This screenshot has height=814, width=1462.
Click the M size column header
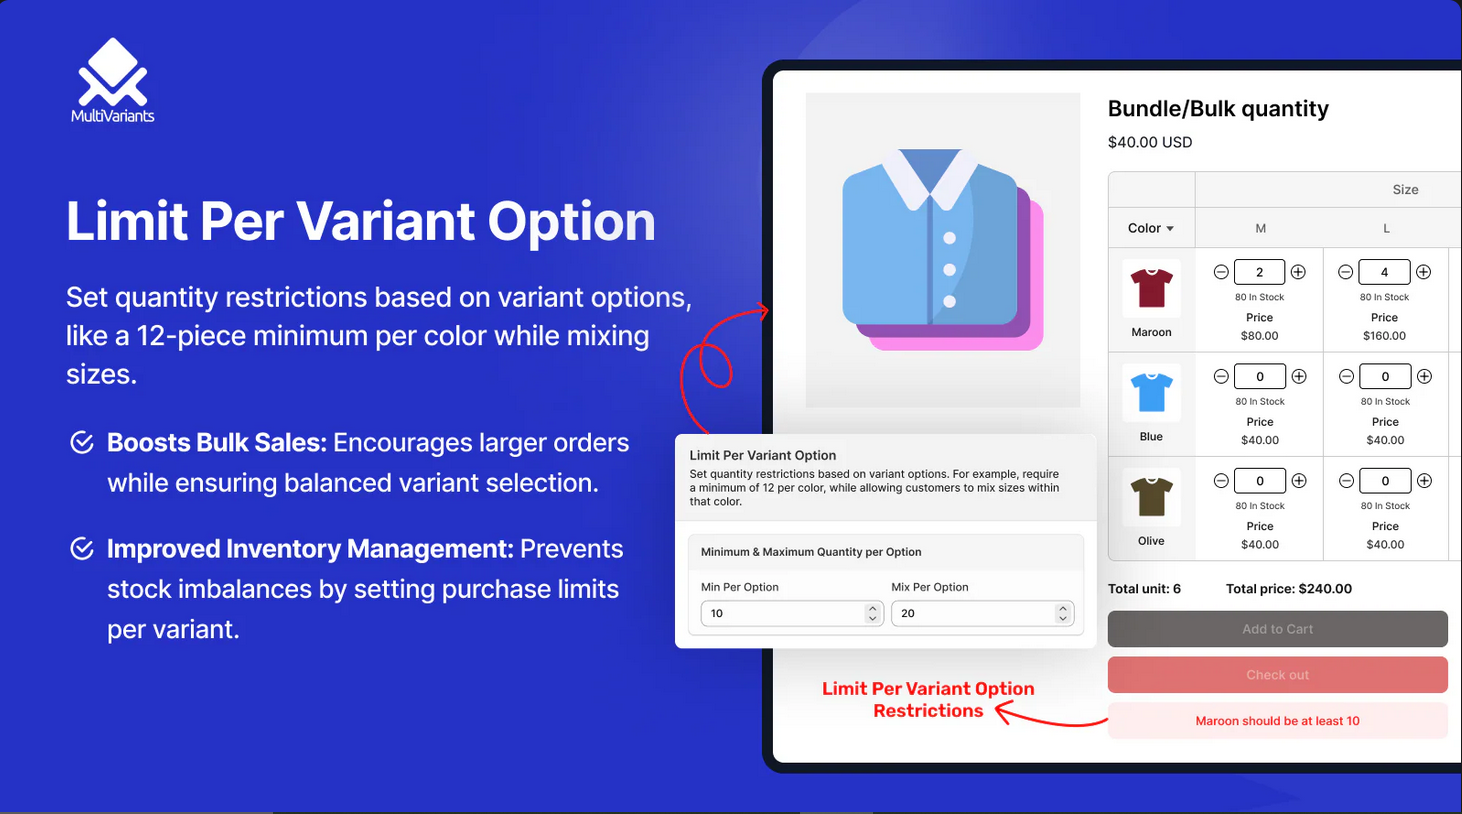coord(1260,228)
